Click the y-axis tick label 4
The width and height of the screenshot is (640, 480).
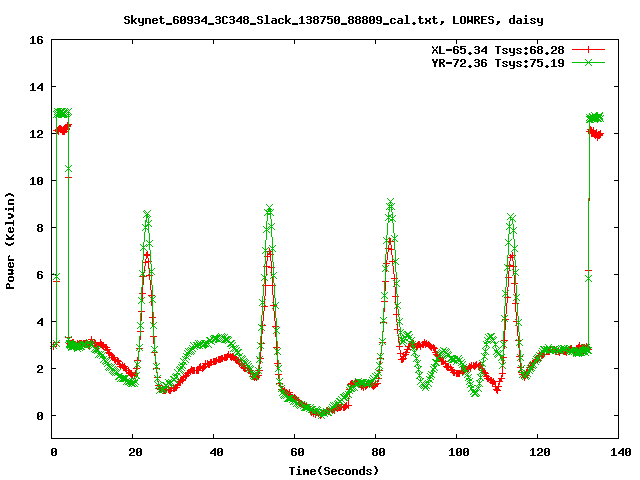coord(40,322)
